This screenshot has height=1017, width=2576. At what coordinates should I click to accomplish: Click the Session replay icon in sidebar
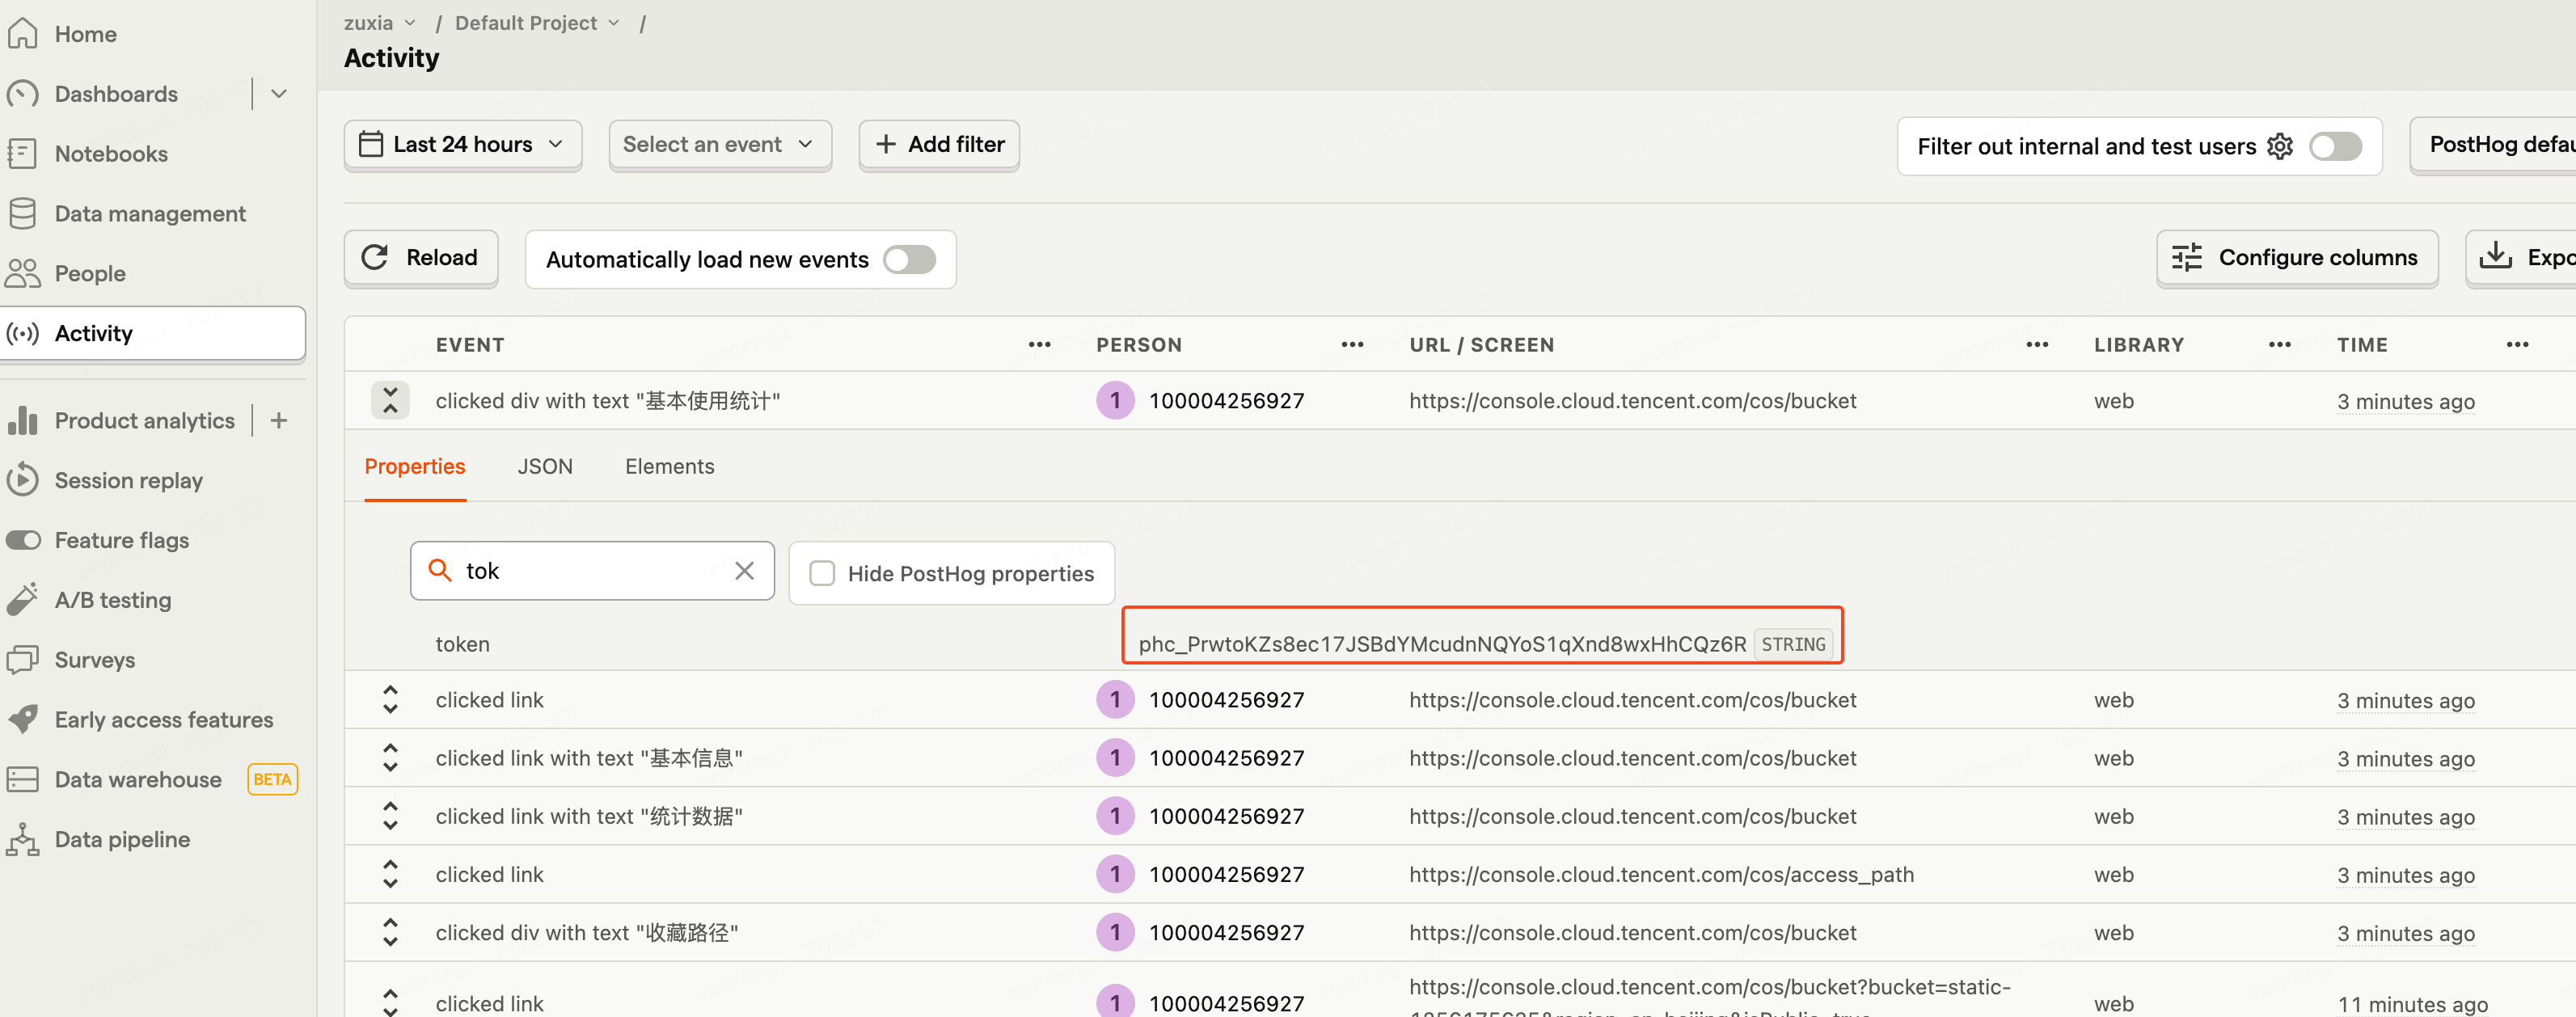[23, 480]
